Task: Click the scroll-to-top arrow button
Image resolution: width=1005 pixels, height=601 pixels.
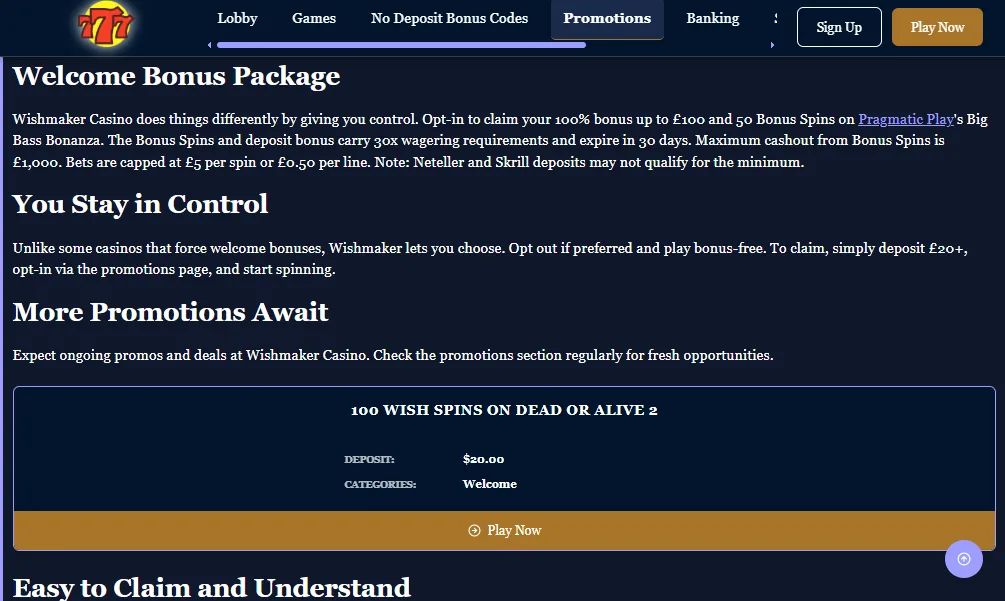Action: [963, 559]
